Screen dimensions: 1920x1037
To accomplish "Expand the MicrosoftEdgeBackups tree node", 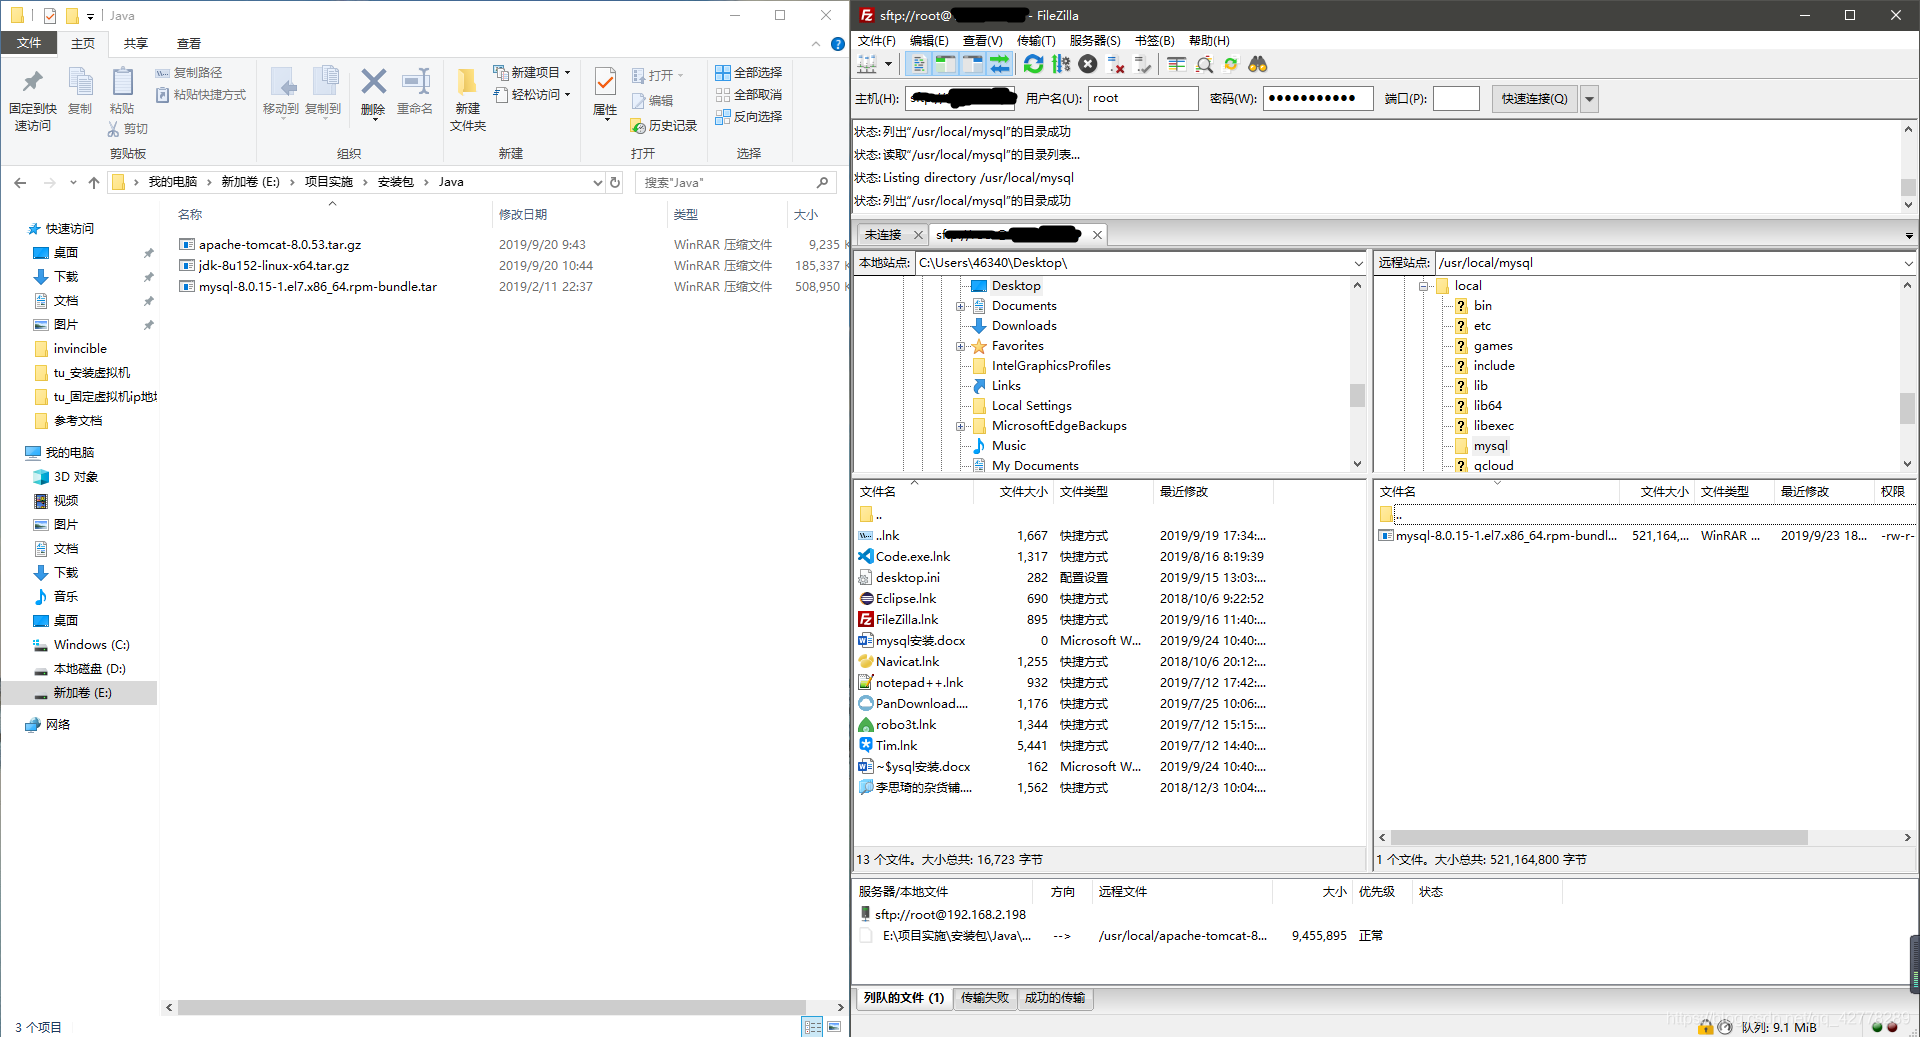I will [960, 426].
